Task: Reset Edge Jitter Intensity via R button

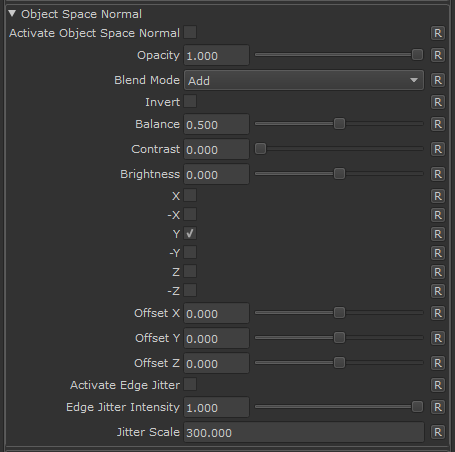Action: coord(438,407)
